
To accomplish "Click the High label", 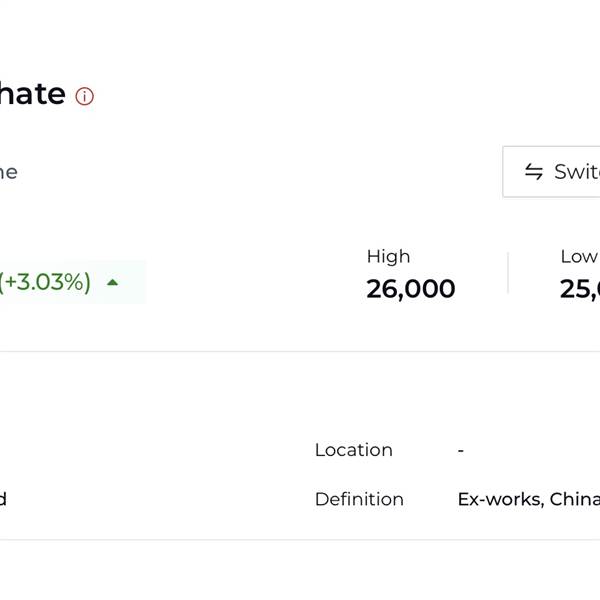I will [x=388, y=256].
